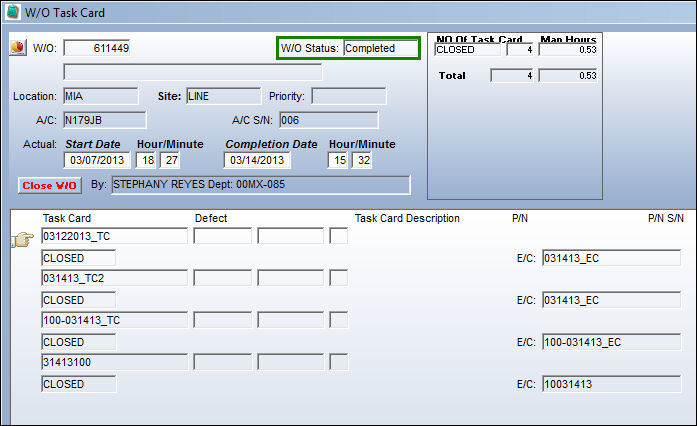
Task: Click the W/O Task Card window title icon
Action: [x=12, y=12]
